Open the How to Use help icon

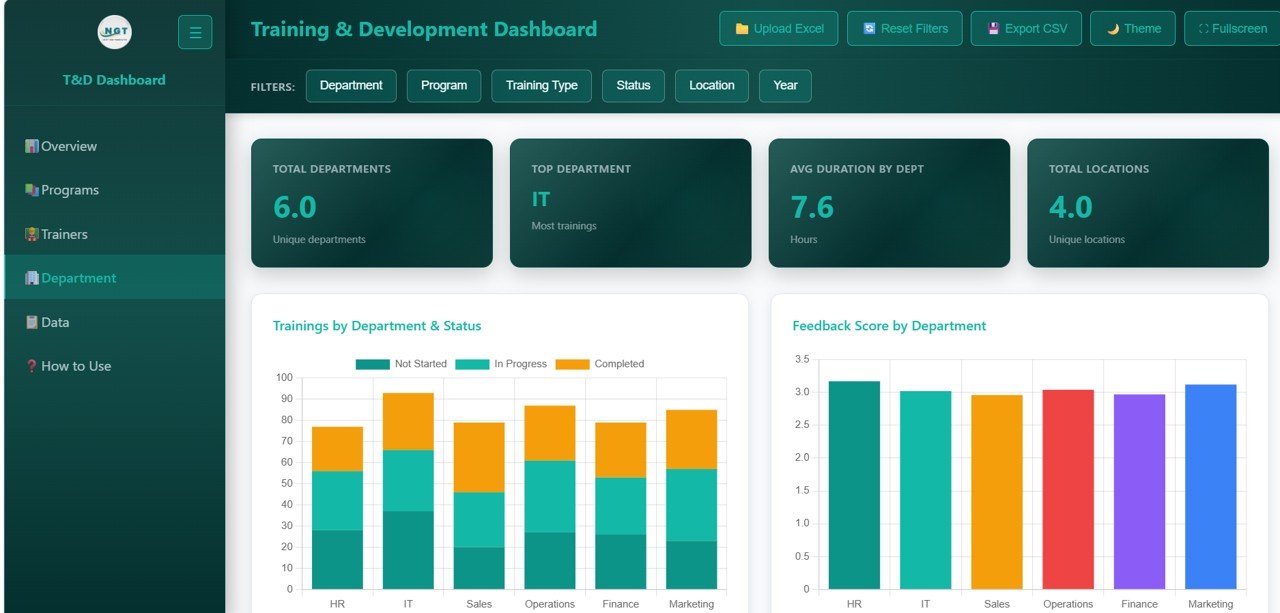click(34, 365)
